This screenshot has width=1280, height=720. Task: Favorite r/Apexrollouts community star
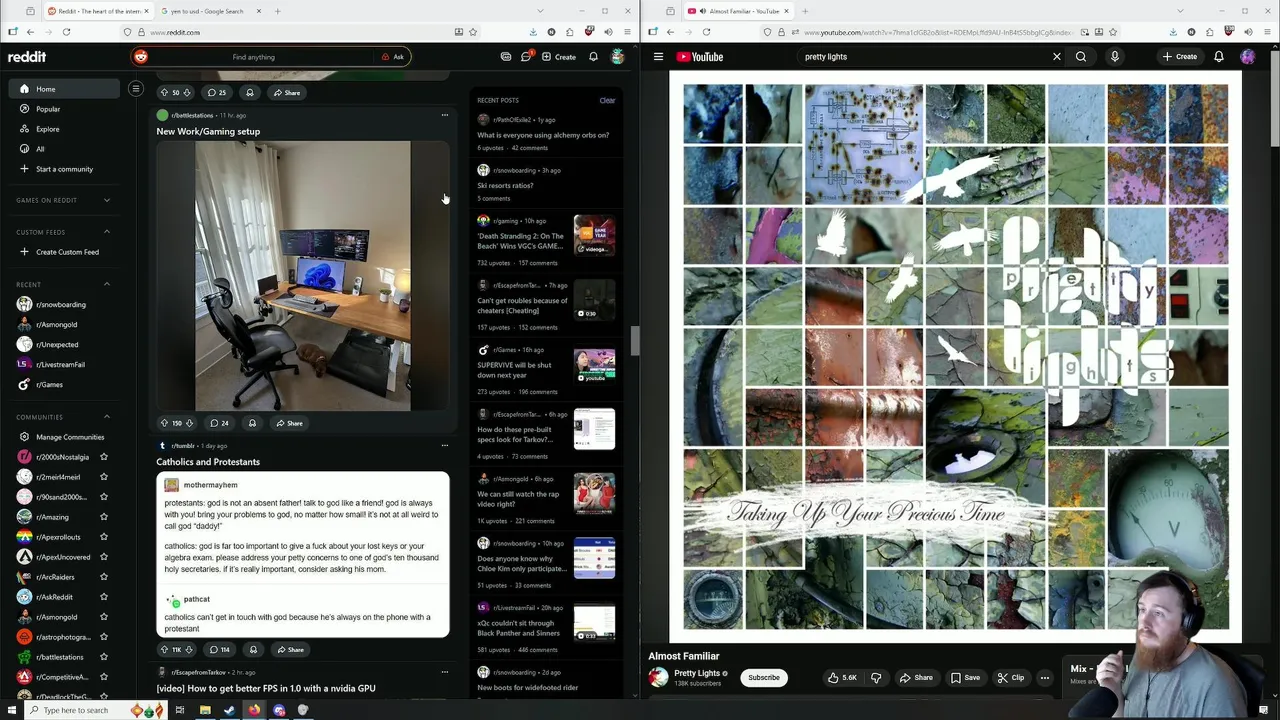point(103,537)
